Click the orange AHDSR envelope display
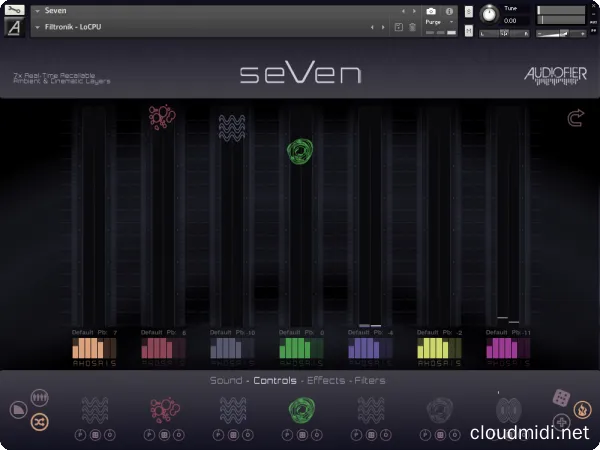 point(94,348)
